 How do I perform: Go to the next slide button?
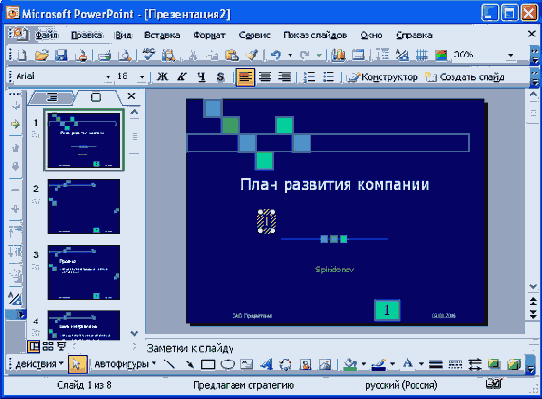click(x=533, y=314)
